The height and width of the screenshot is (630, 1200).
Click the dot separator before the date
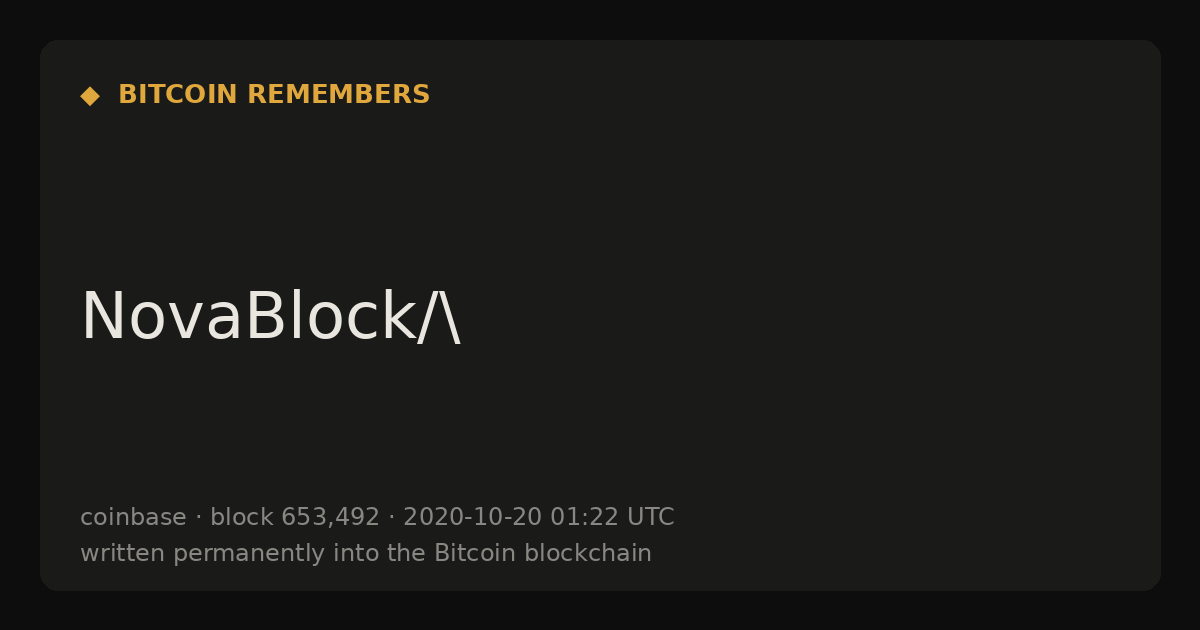[x=391, y=518]
